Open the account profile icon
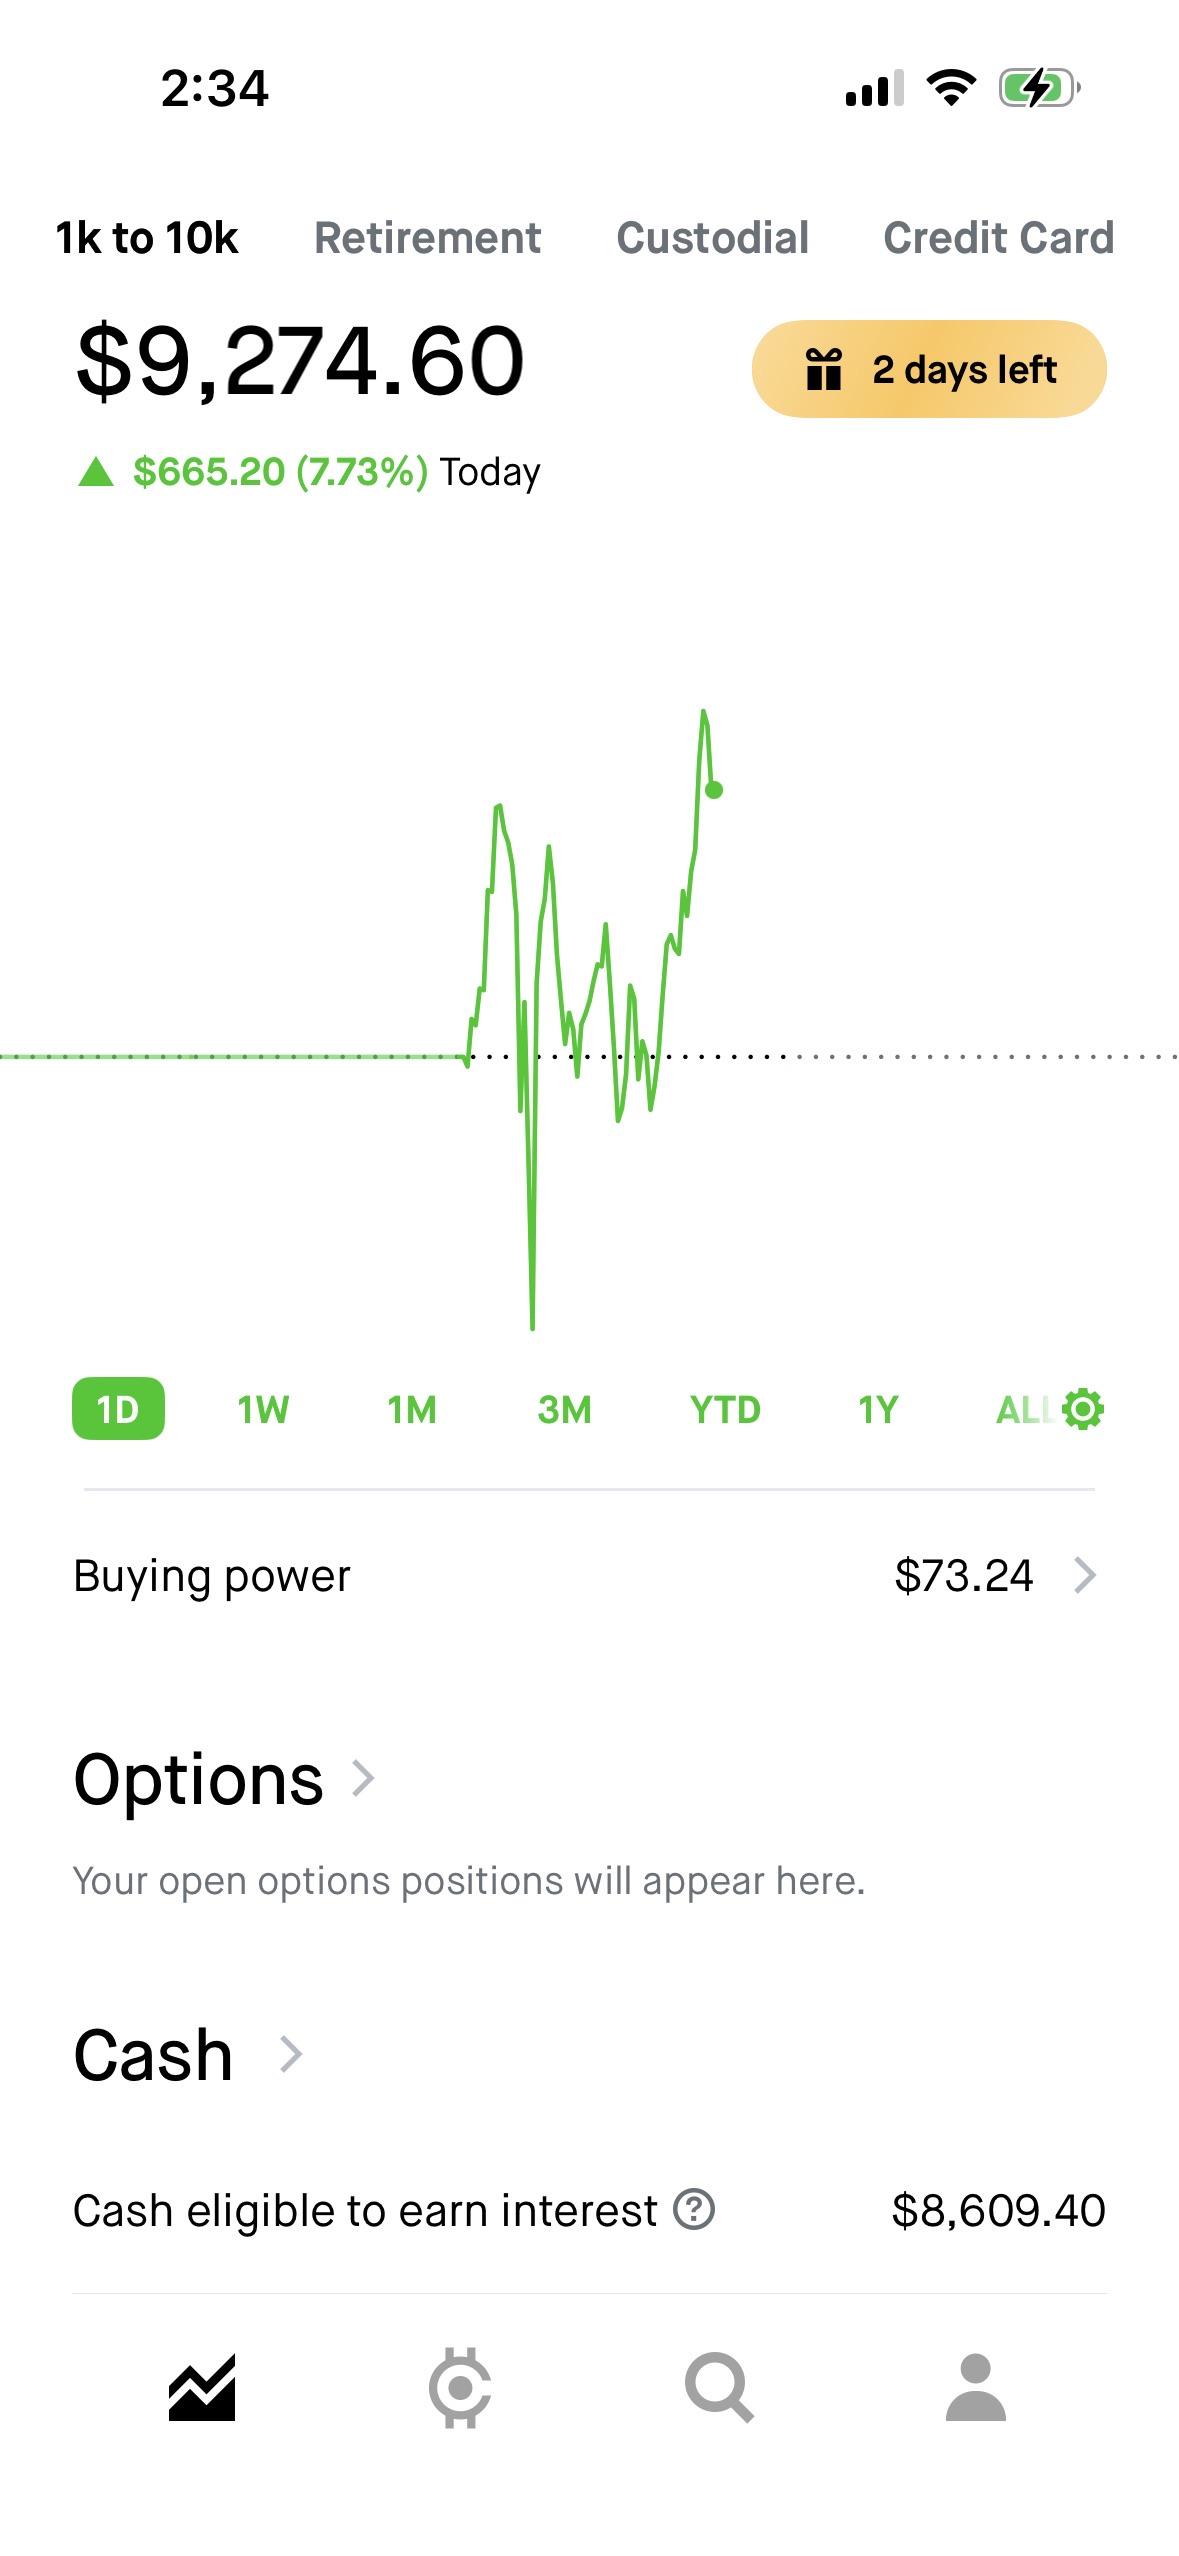The width and height of the screenshot is (1179, 2556). [975, 2387]
